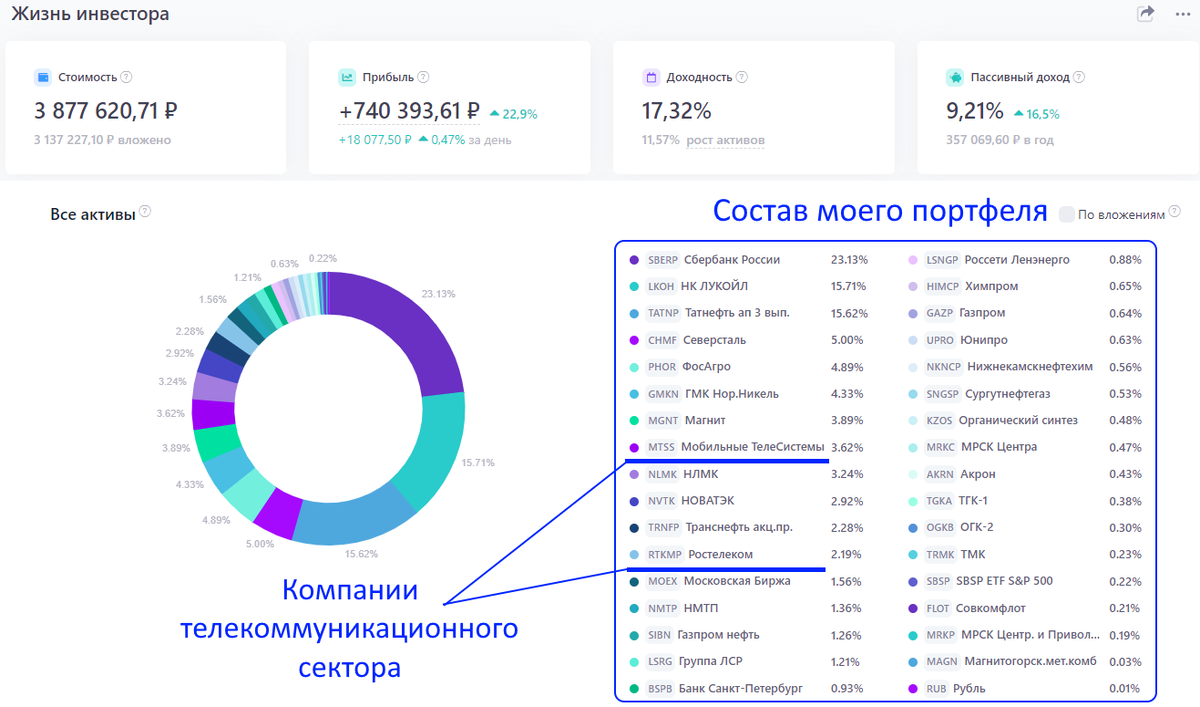This screenshot has height=707, width=1200.
Task: Open help icon next to Доходность
Action: click(742, 77)
